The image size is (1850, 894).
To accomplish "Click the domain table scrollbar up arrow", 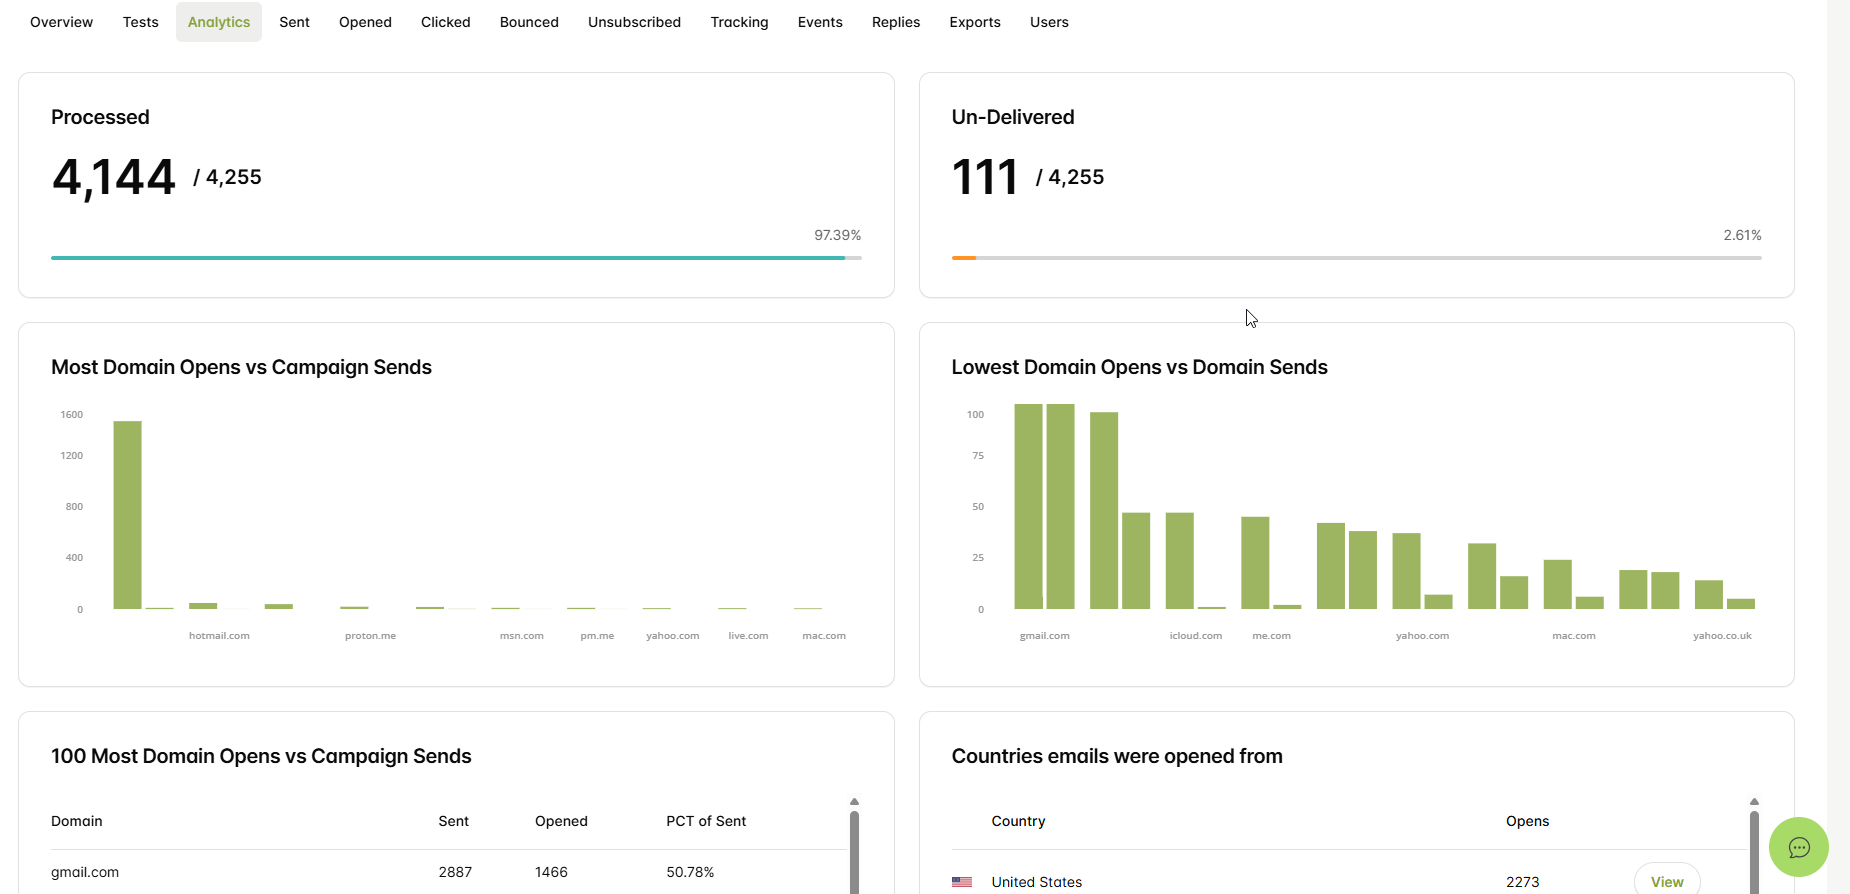I will click(854, 802).
